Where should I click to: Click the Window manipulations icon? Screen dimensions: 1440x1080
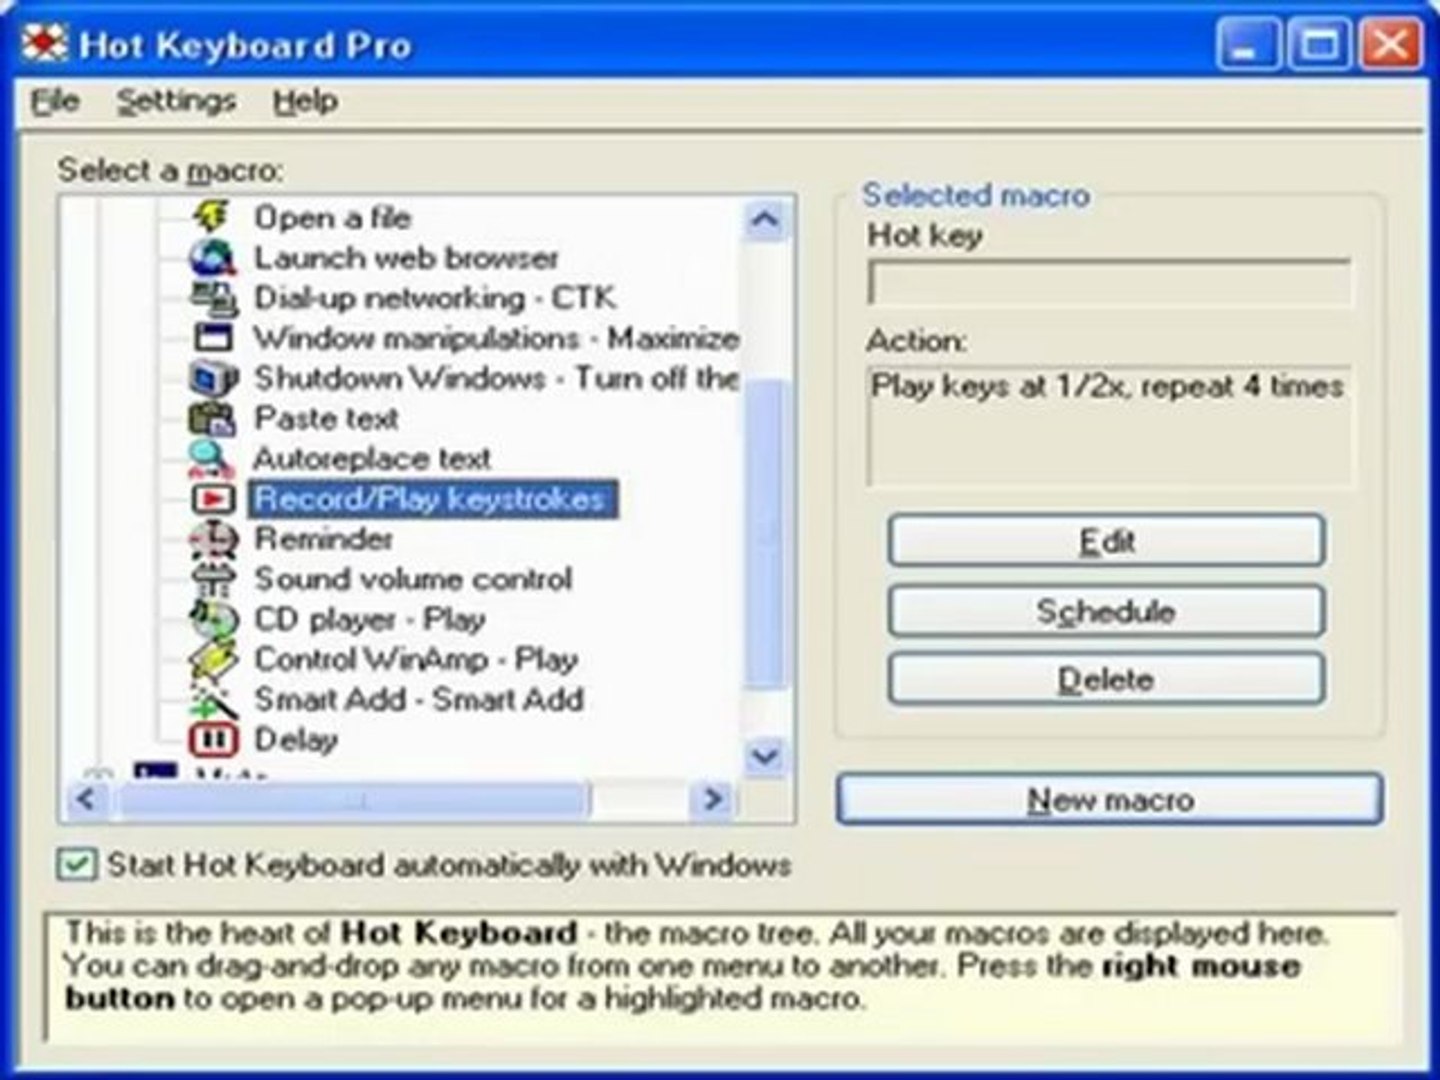point(212,337)
